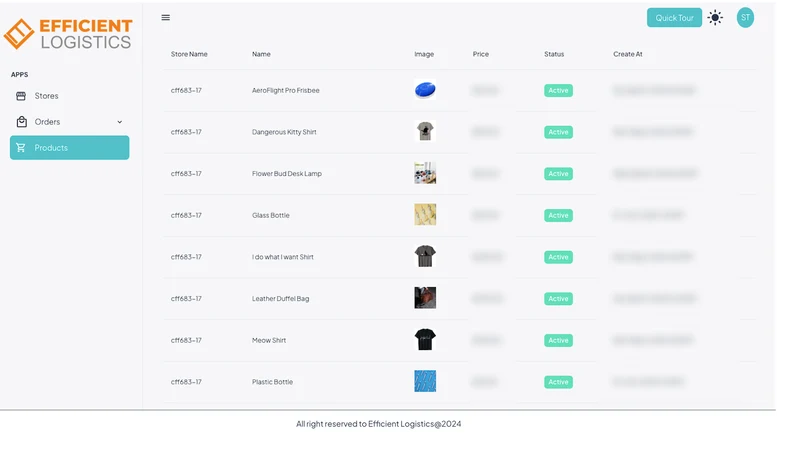This screenshot has height=450, width=800.
Task: Click store name in Meow Shirt row
Action: (186, 340)
